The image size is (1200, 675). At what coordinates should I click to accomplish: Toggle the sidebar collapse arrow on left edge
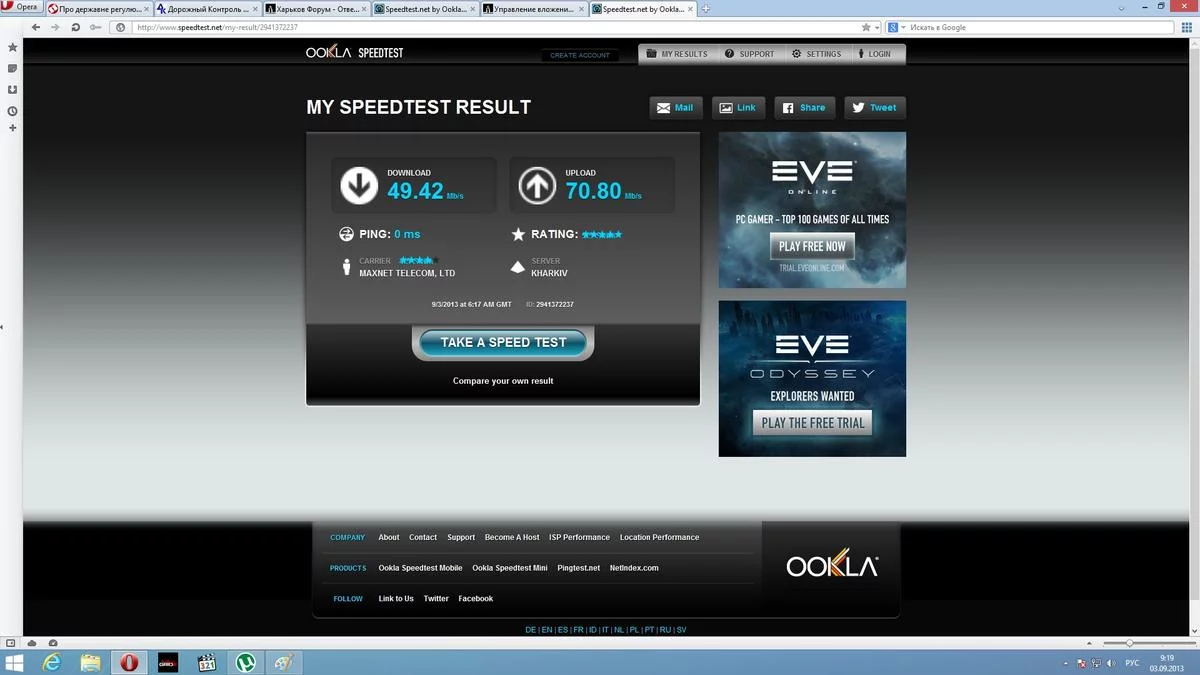pyautogui.click(x=2, y=327)
